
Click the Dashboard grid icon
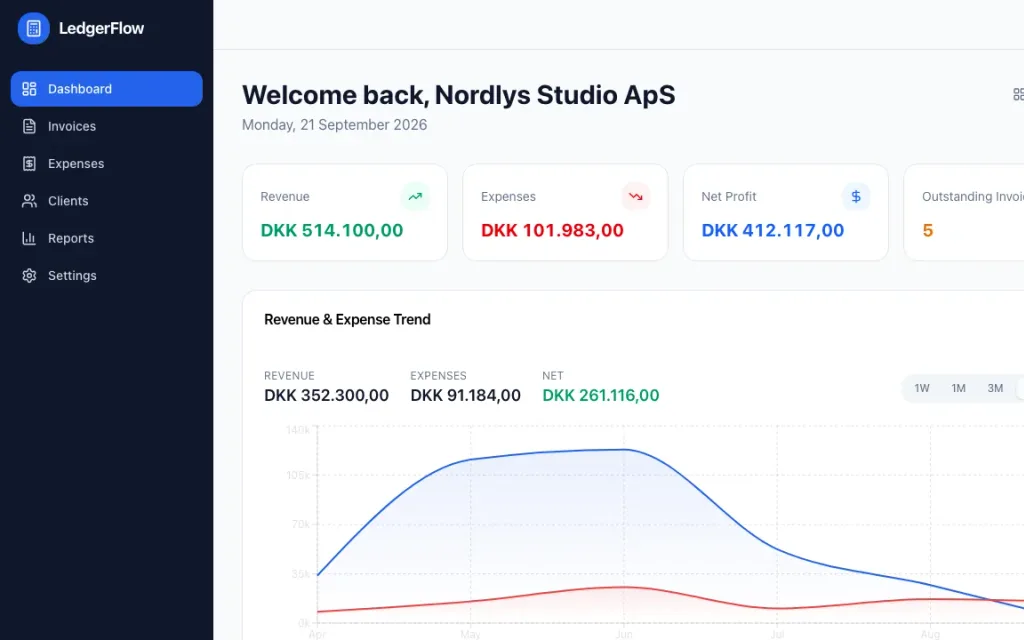click(29, 89)
